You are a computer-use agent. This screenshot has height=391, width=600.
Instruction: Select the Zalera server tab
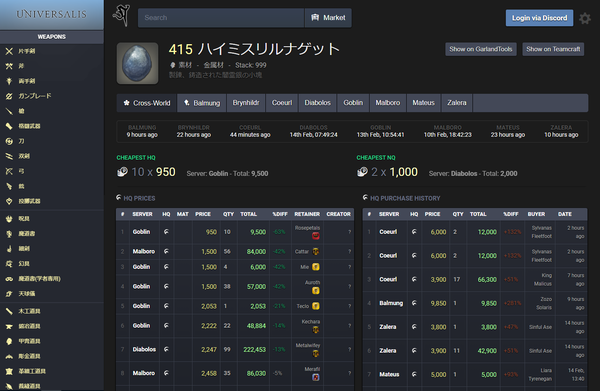point(457,103)
